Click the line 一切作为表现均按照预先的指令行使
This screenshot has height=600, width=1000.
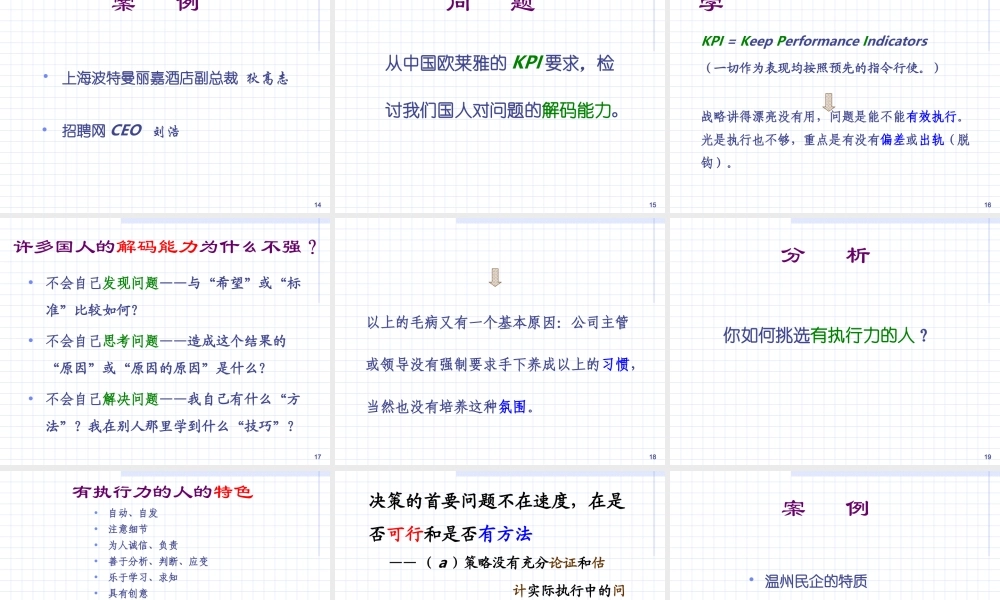[822, 68]
